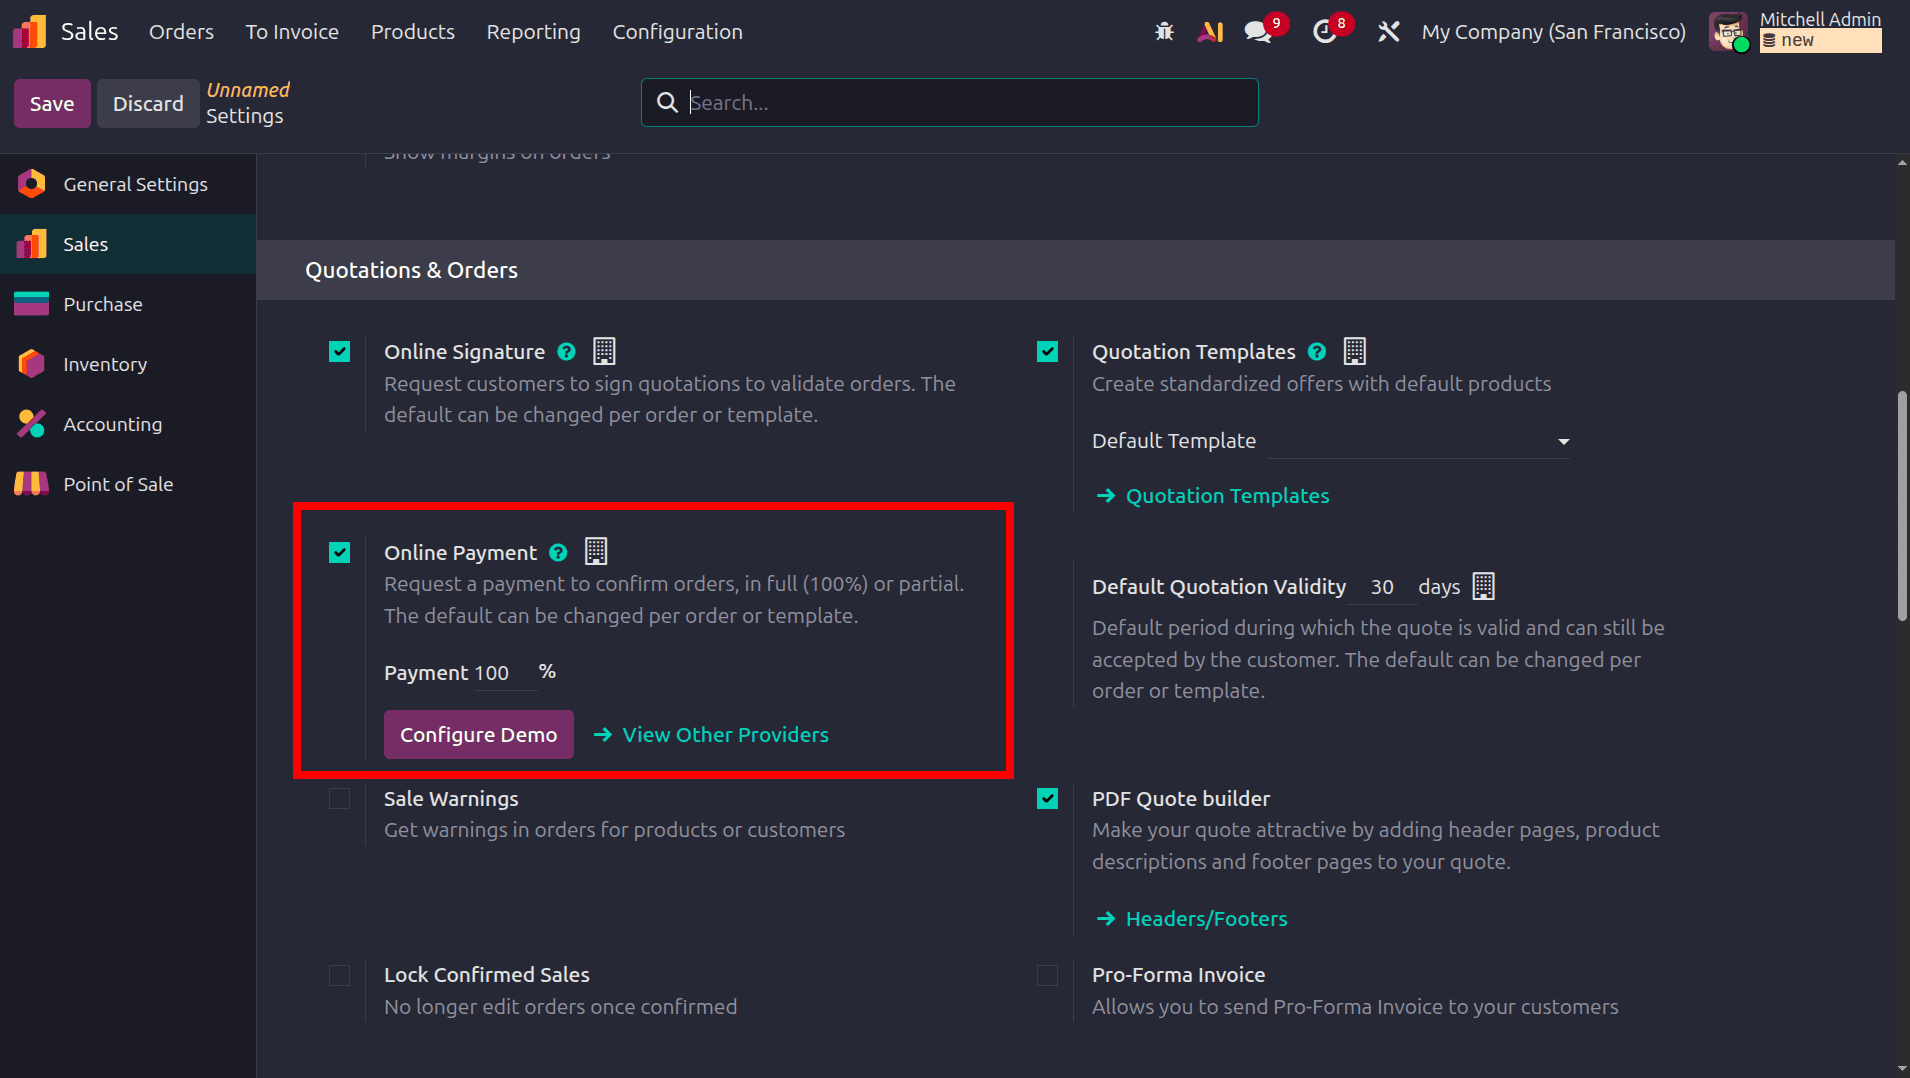Enable the Sale Warnings checkbox
Viewport: 1910px width, 1078px height.
(339, 798)
